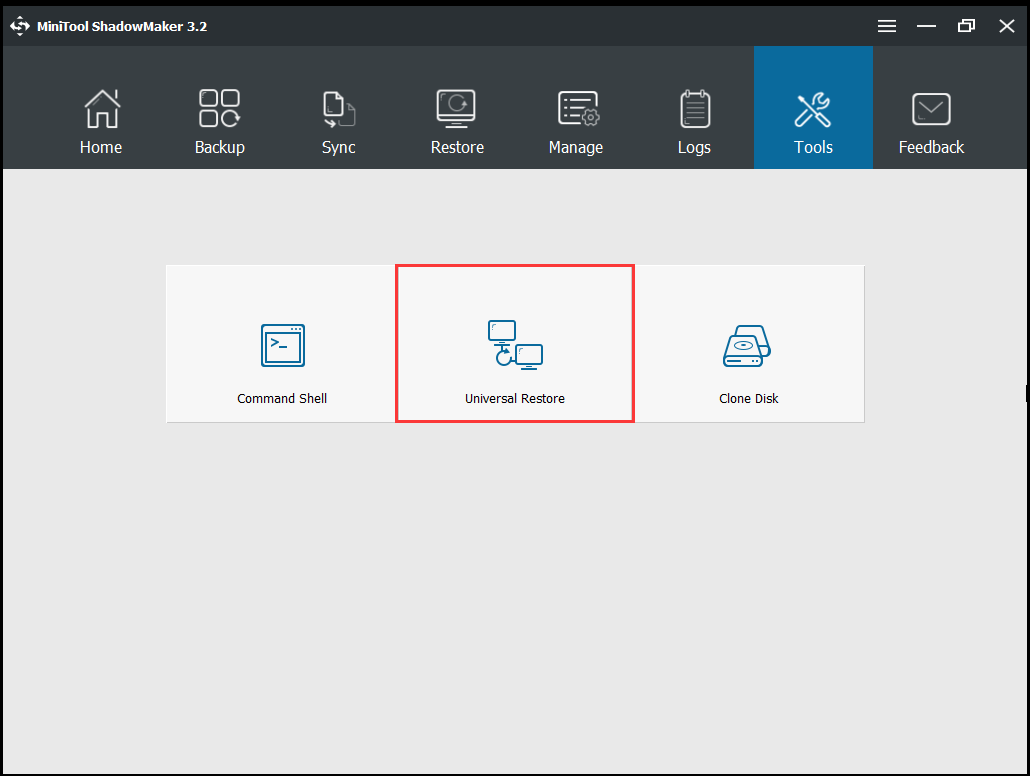The height and width of the screenshot is (776, 1030).
Task: Click the Command Shell label
Action: click(x=282, y=398)
